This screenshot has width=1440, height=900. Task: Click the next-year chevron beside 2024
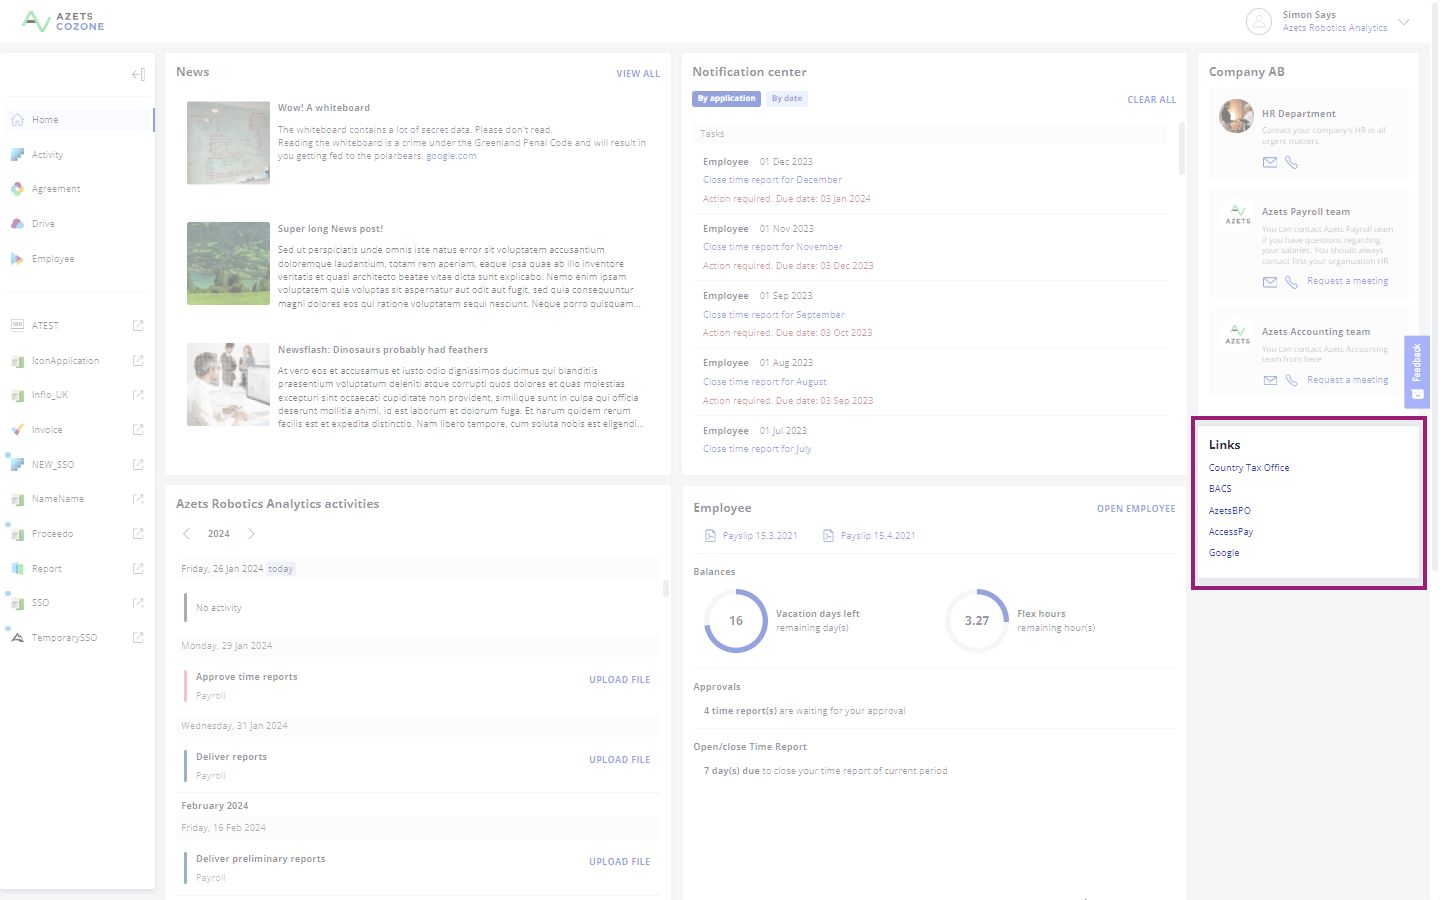251,533
